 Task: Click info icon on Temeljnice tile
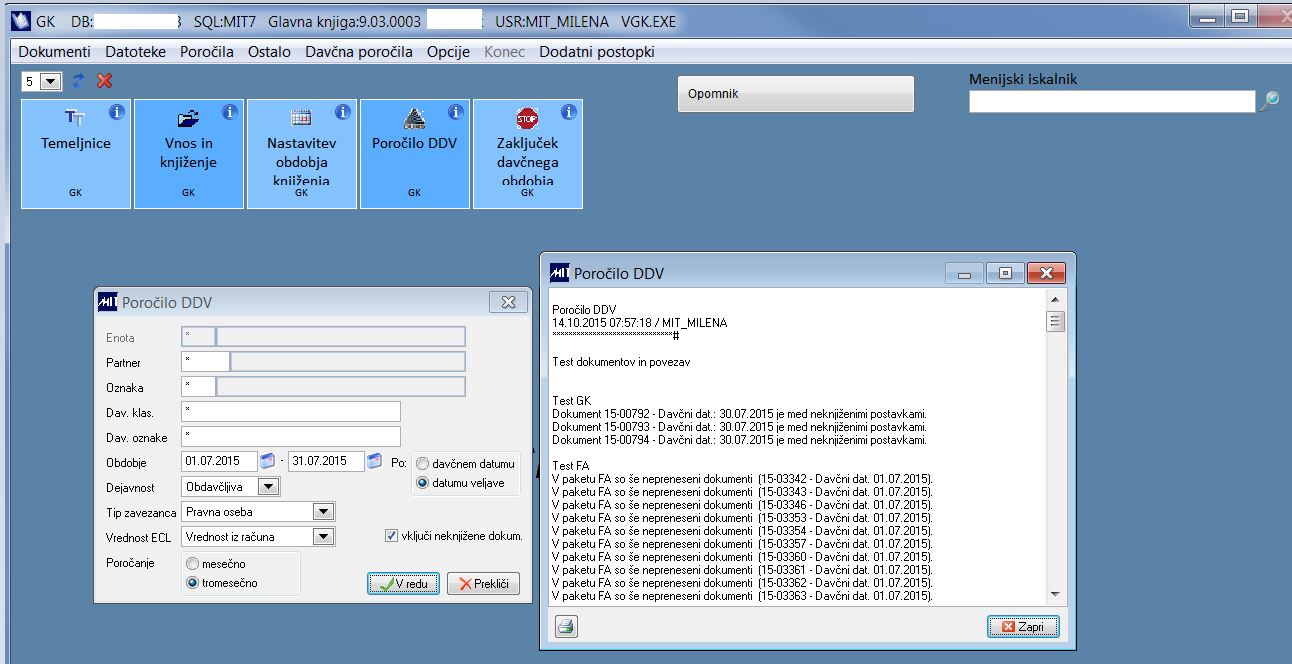[117, 112]
